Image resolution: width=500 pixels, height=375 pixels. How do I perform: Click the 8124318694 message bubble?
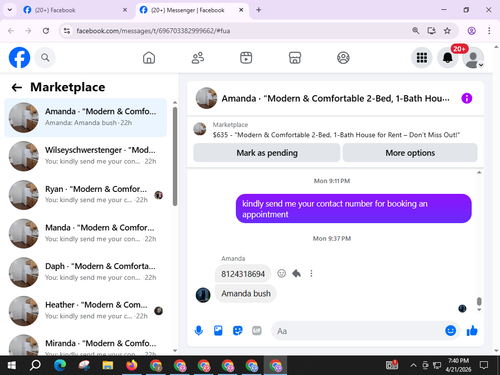point(243,274)
